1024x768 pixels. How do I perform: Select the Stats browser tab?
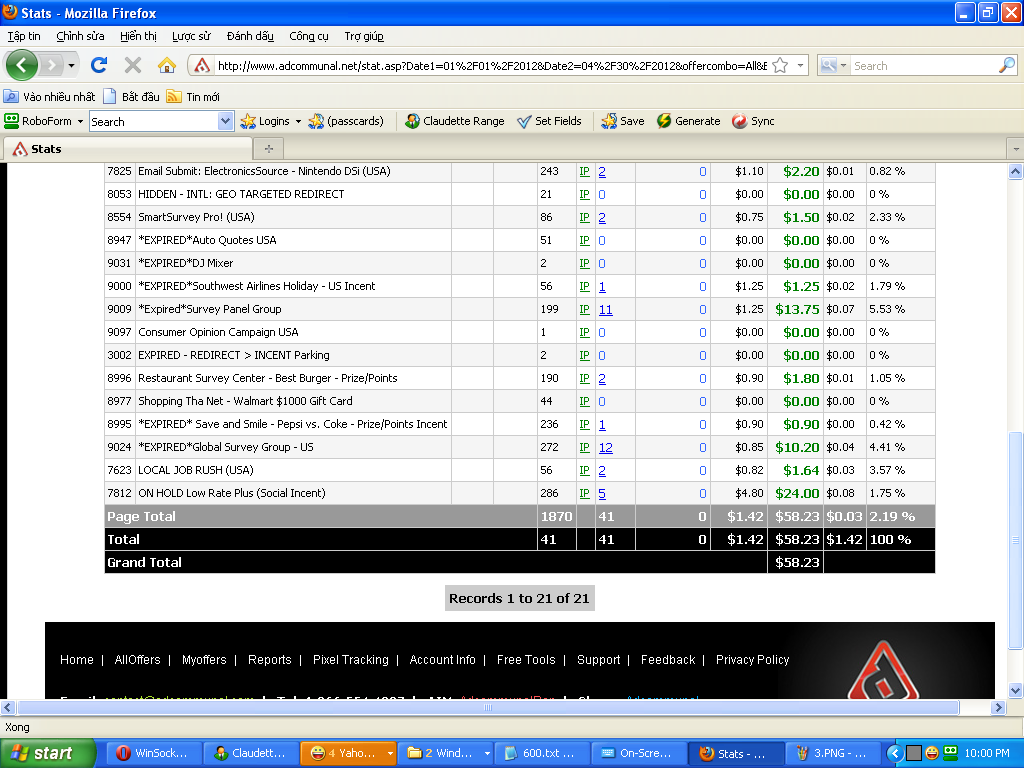128,149
